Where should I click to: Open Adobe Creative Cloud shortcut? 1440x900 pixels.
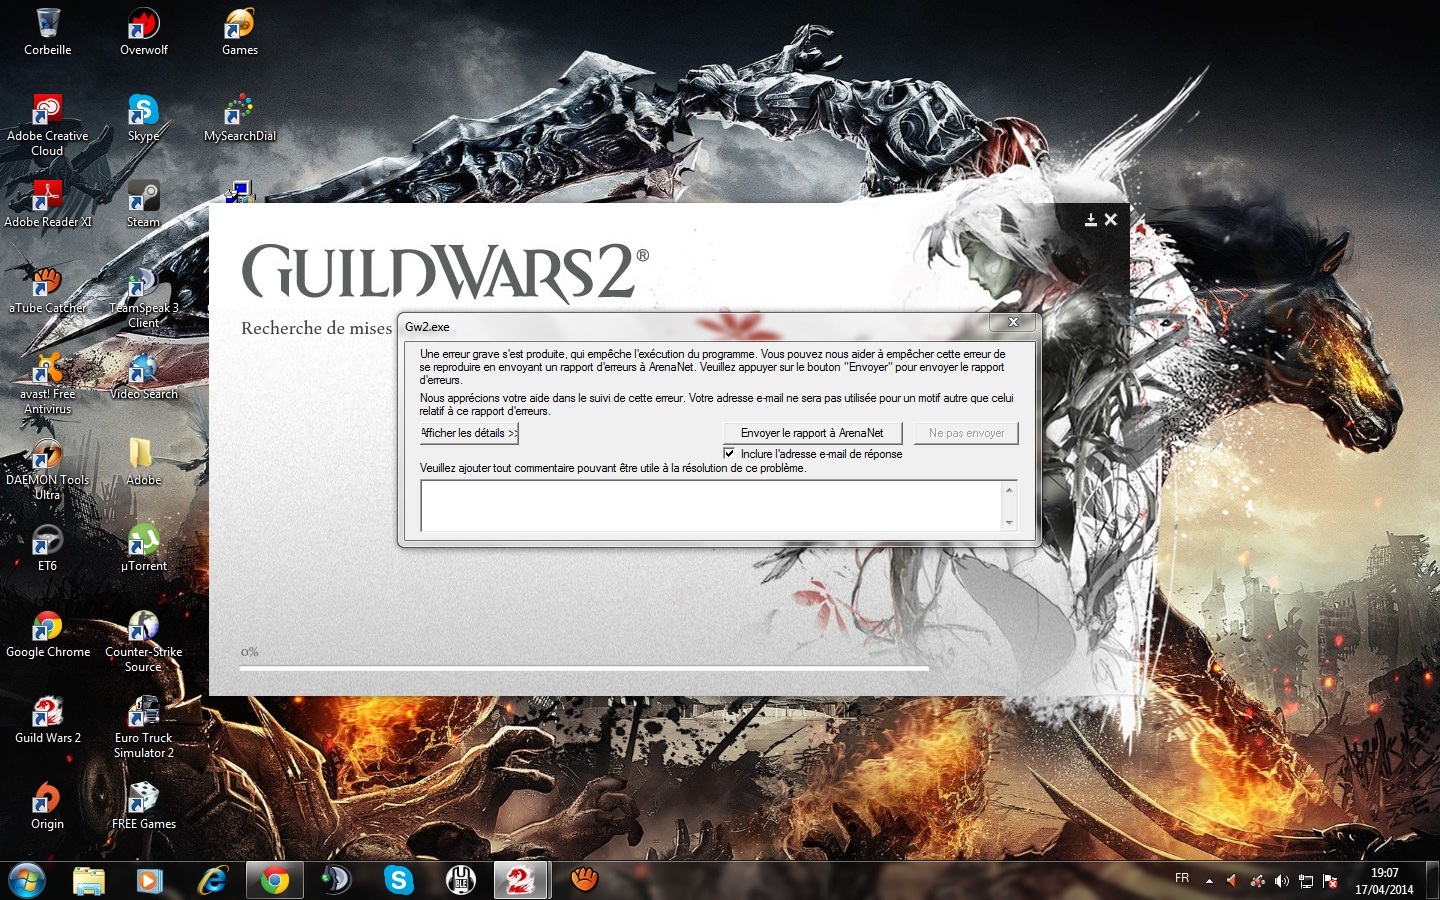point(47,125)
